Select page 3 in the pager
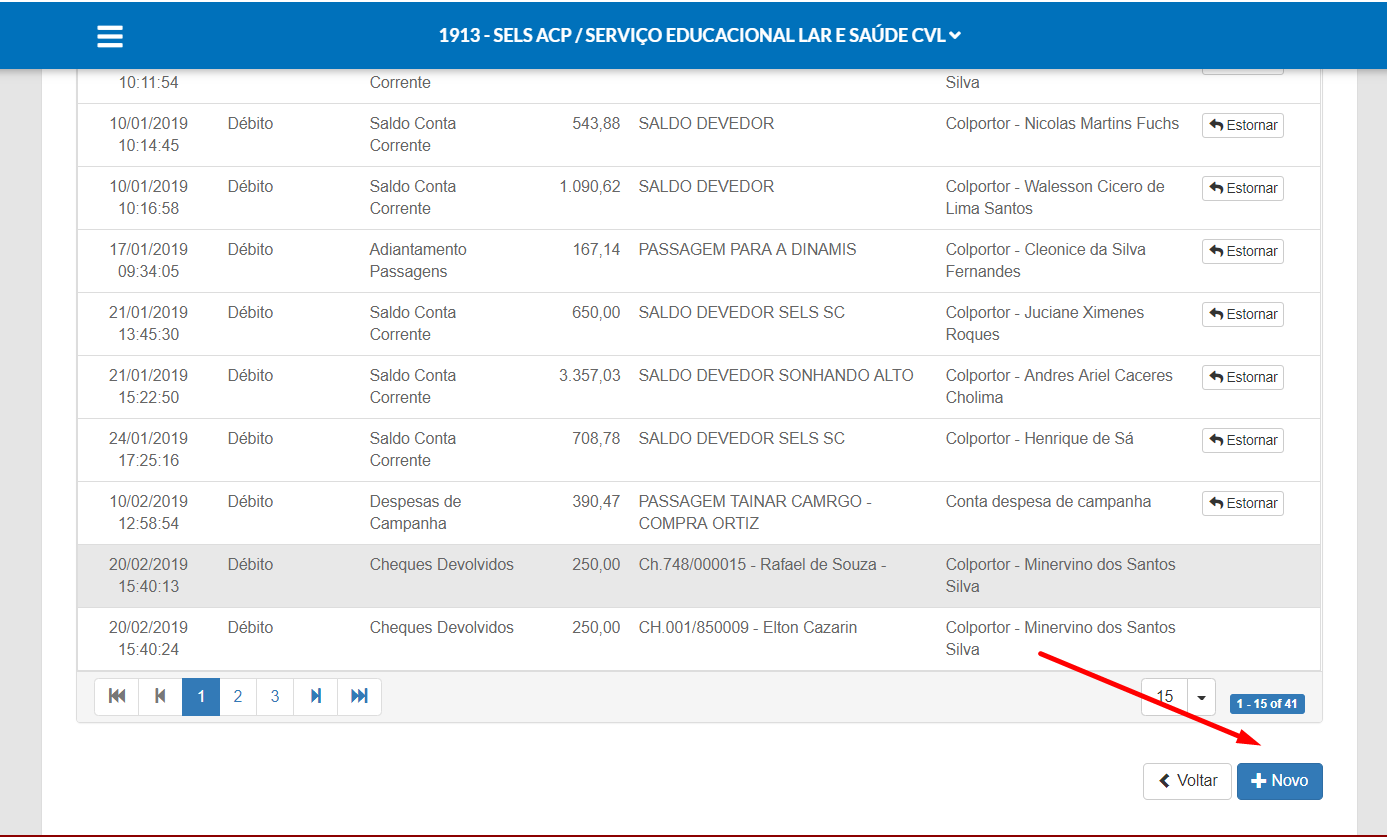 coord(275,697)
